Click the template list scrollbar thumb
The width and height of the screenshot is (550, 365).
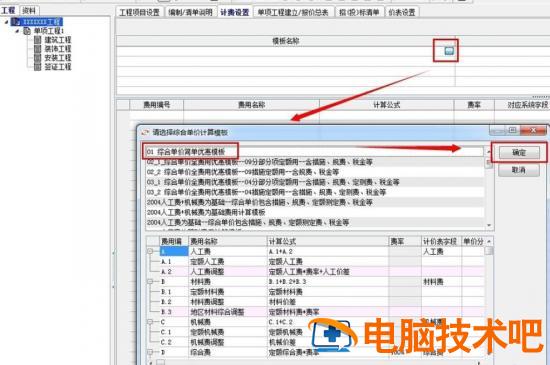tap(489, 164)
